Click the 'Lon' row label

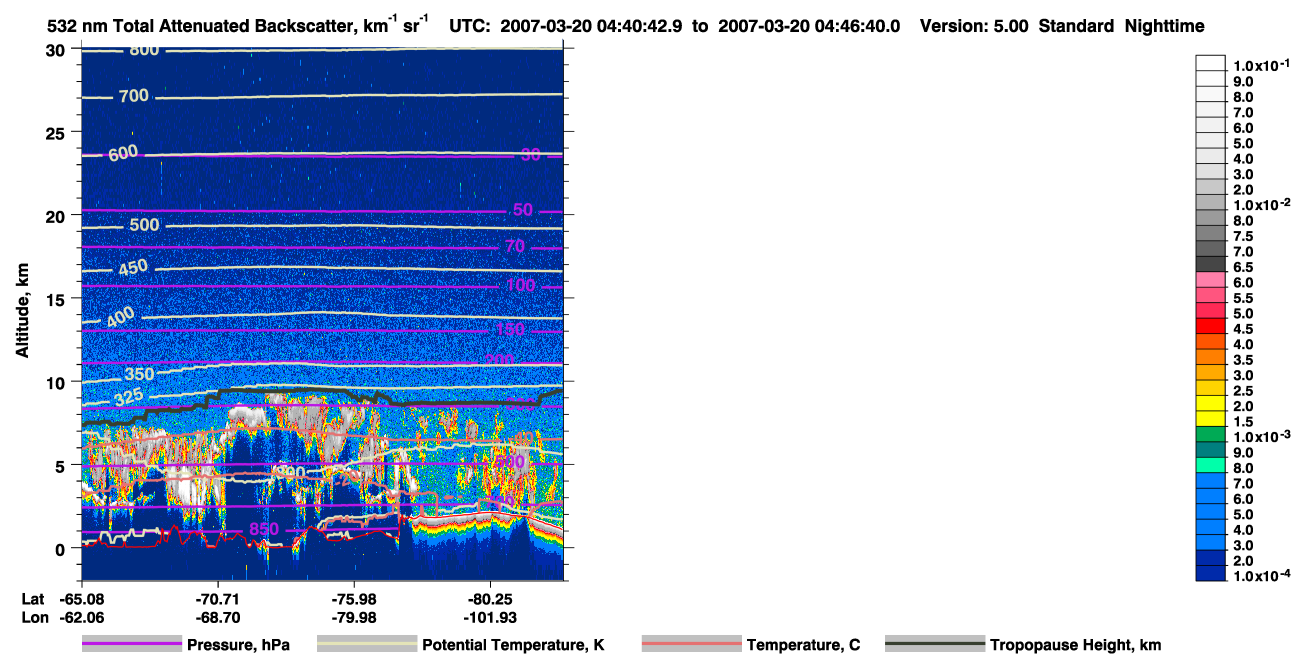(34, 618)
